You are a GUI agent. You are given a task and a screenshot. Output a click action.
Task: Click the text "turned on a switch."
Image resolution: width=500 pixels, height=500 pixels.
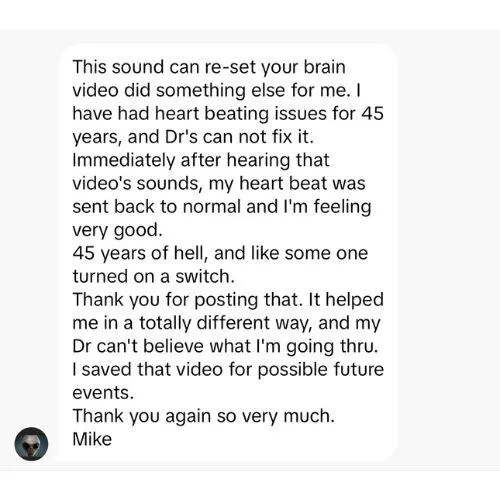tap(153, 276)
